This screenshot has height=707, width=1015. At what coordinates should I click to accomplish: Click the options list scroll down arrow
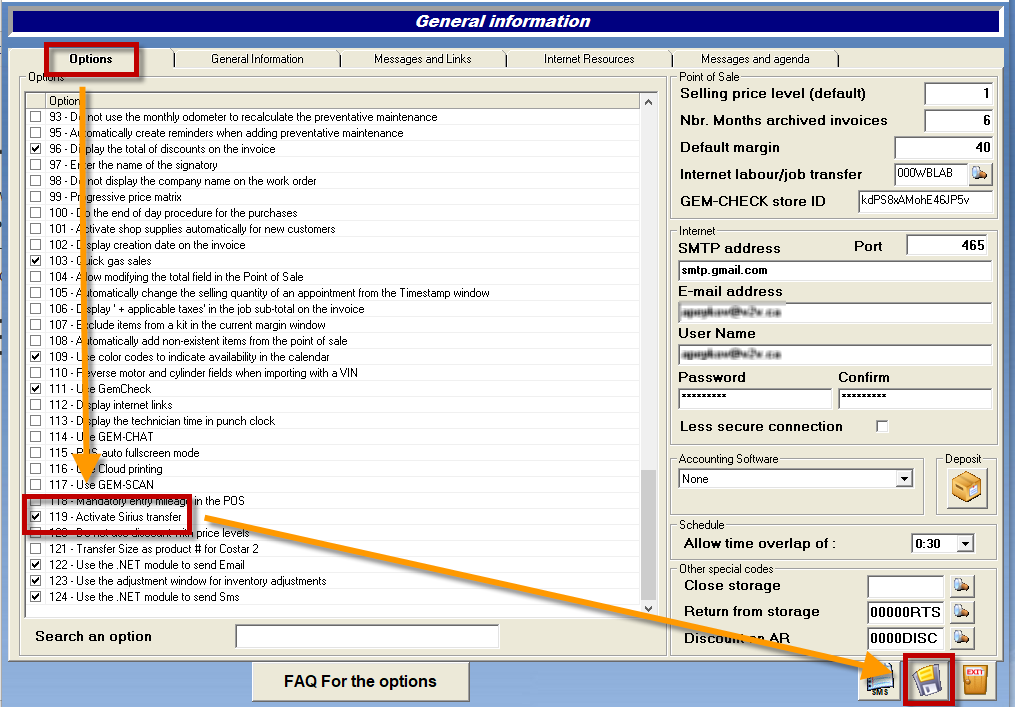point(648,607)
